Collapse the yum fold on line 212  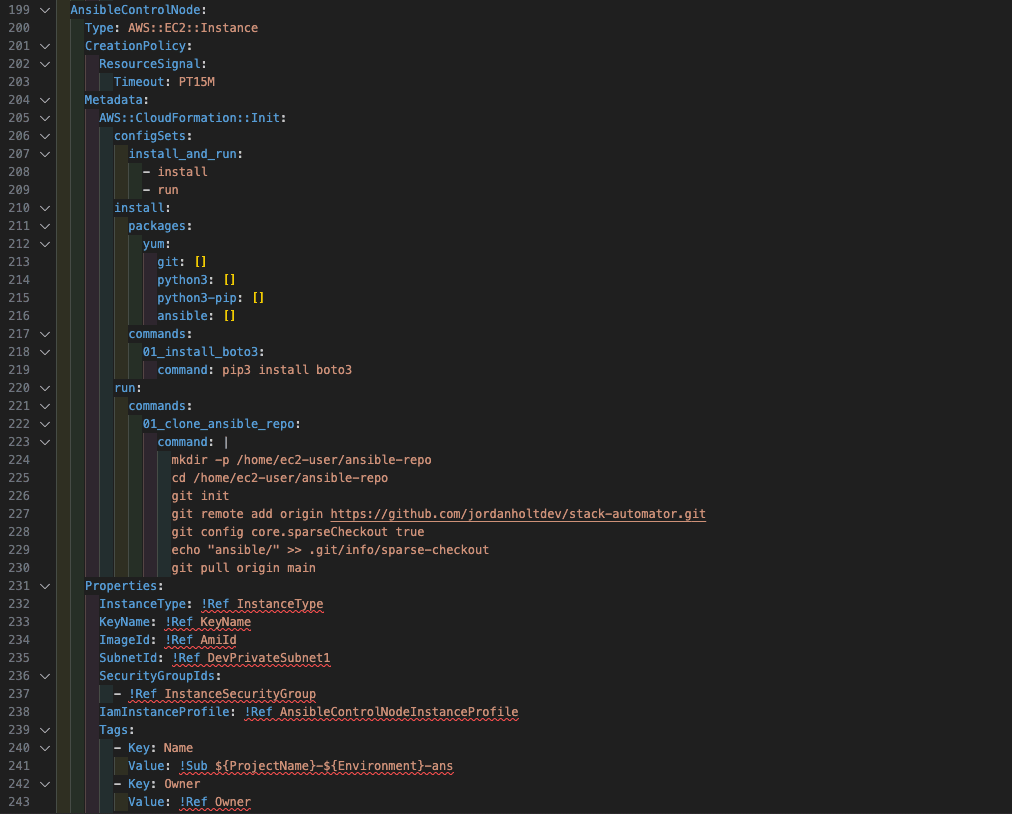[45, 244]
